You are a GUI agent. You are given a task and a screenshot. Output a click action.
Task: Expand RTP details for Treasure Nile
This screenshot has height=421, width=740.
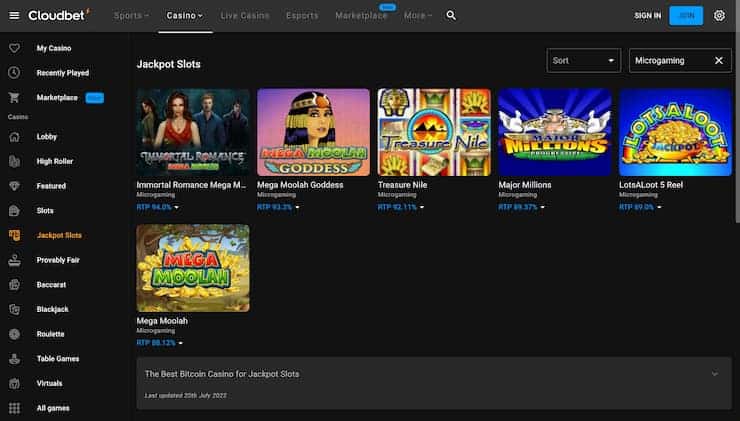(401, 207)
